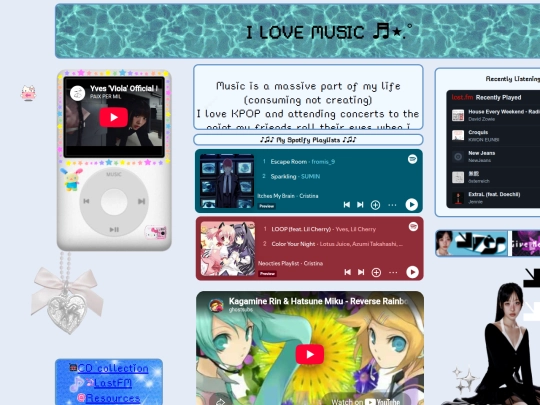Click the iPod center select button
The image size is (540, 405).
coord(114,202)
